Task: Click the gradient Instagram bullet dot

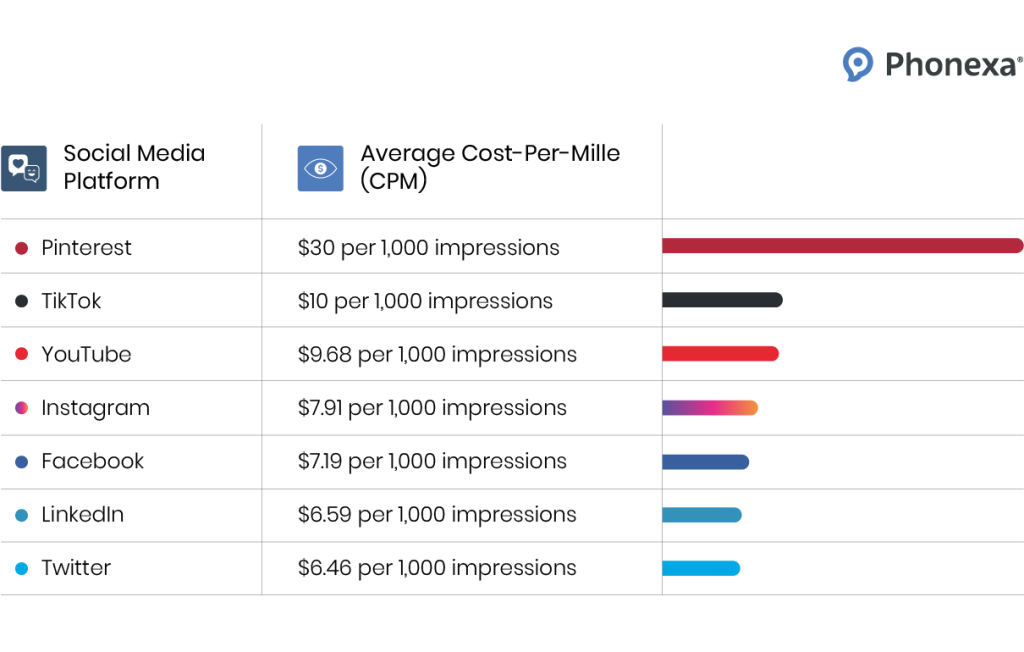Action: [x=22, y=408]
